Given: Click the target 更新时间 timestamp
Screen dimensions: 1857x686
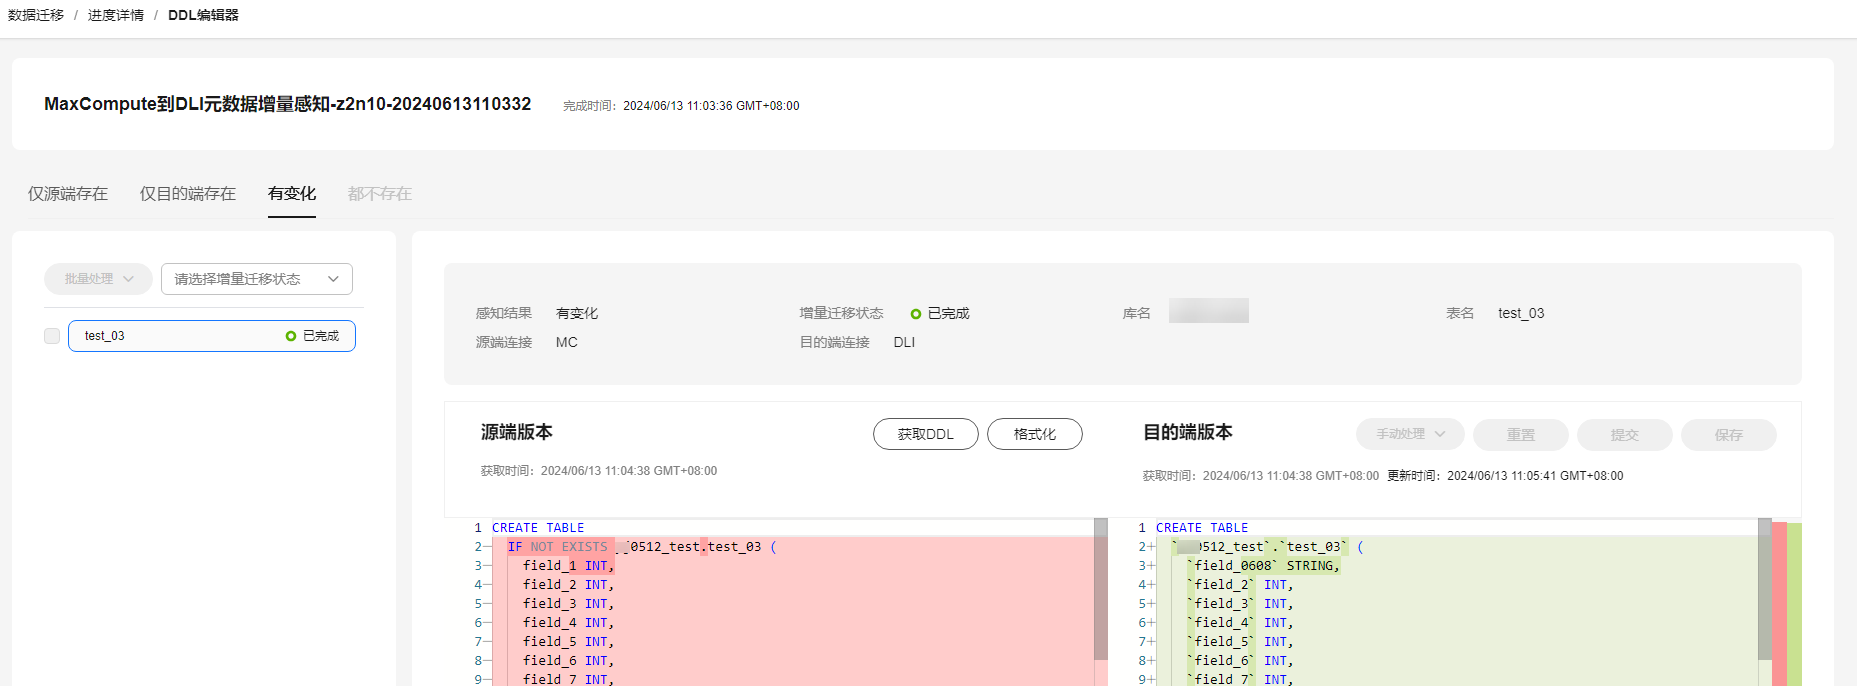Looking at the screenshot, I should tap(1535, 476).
